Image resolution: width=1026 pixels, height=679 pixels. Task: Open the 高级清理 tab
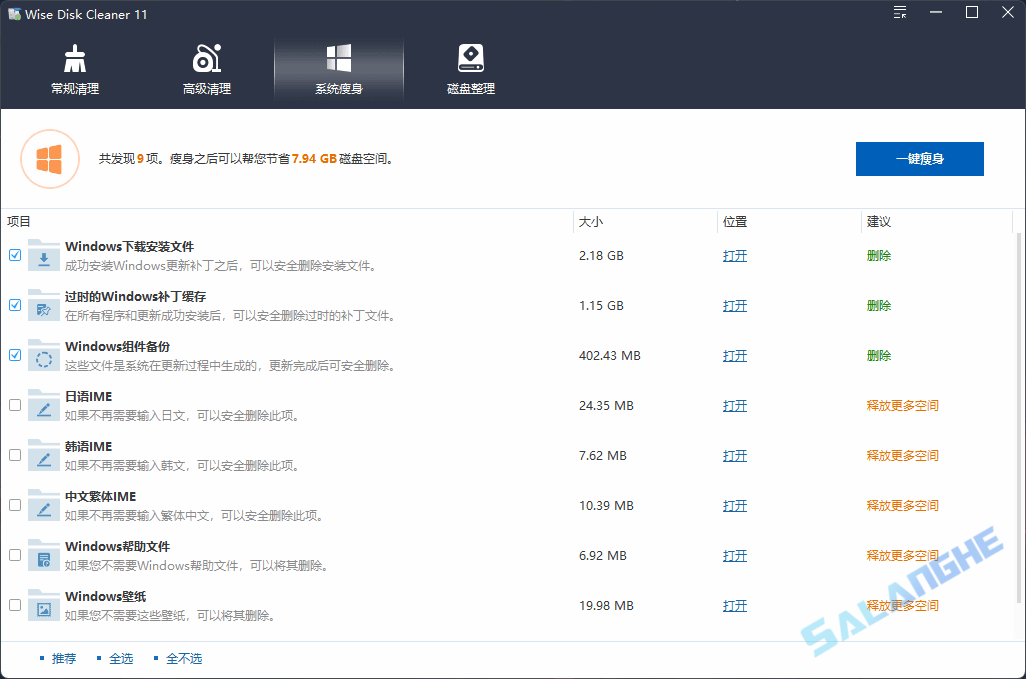pyautogui.click(x=206, y=66)
